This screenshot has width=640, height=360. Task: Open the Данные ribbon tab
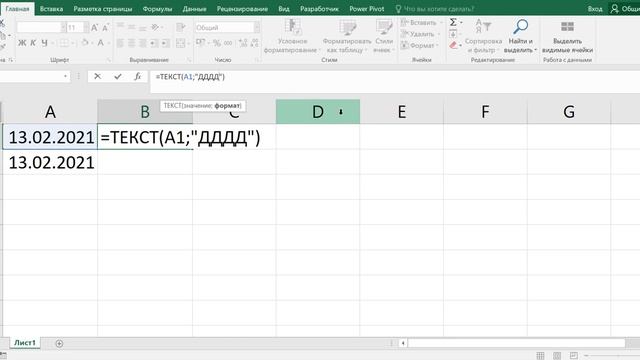click(x=194, y=9)
